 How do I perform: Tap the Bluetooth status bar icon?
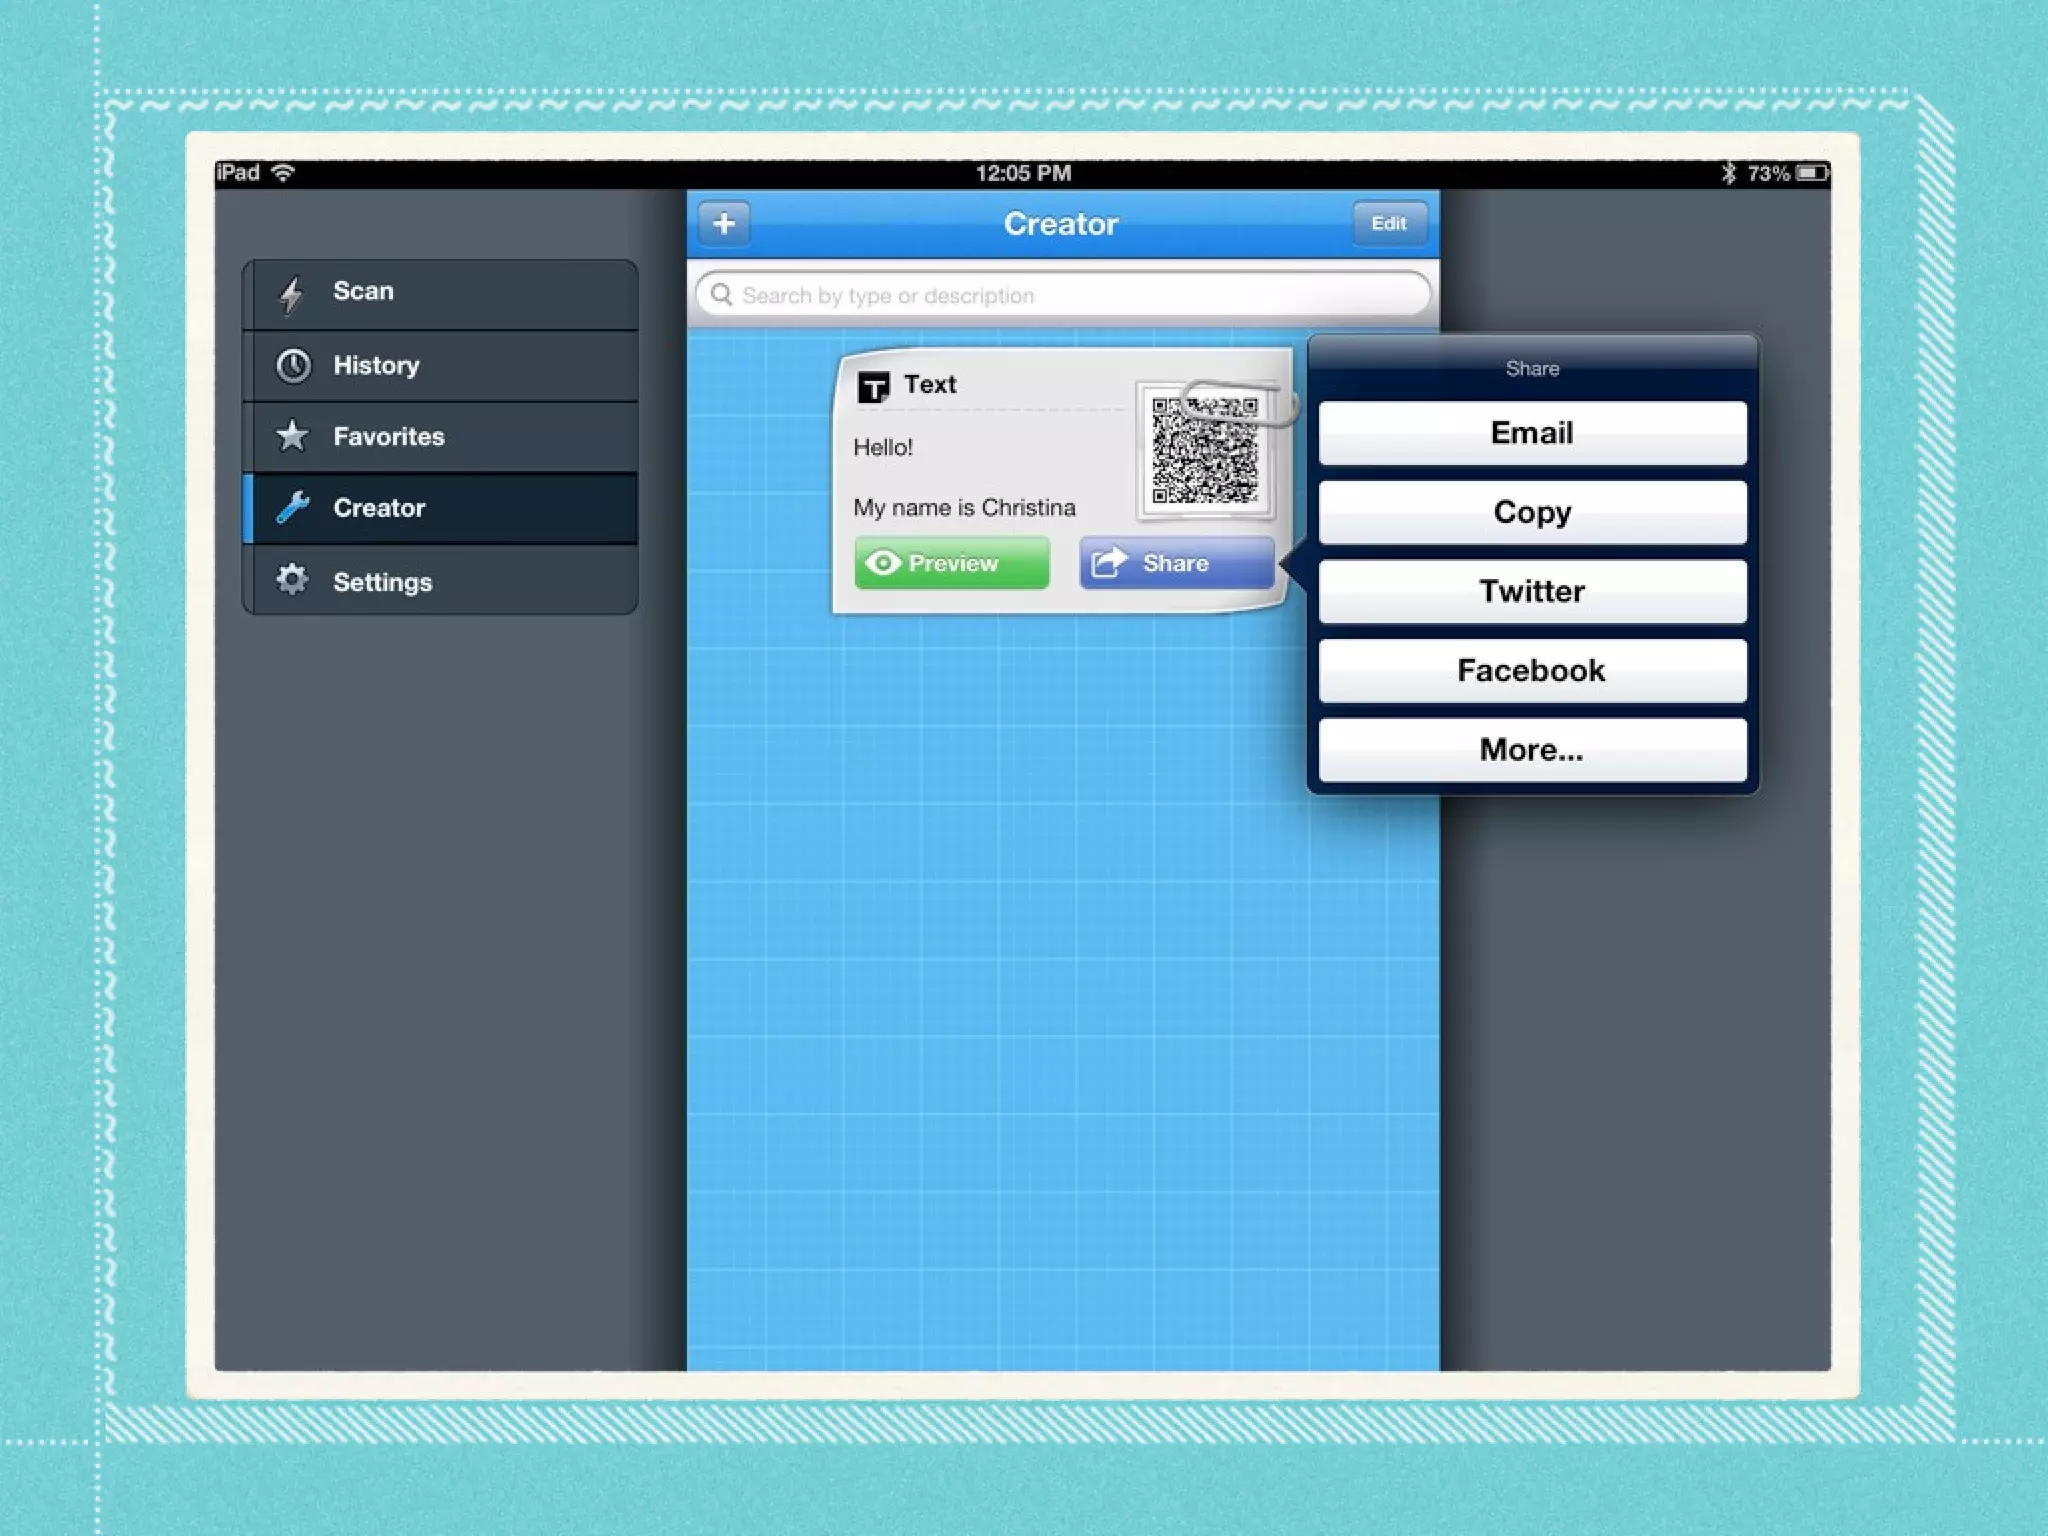1728,173
